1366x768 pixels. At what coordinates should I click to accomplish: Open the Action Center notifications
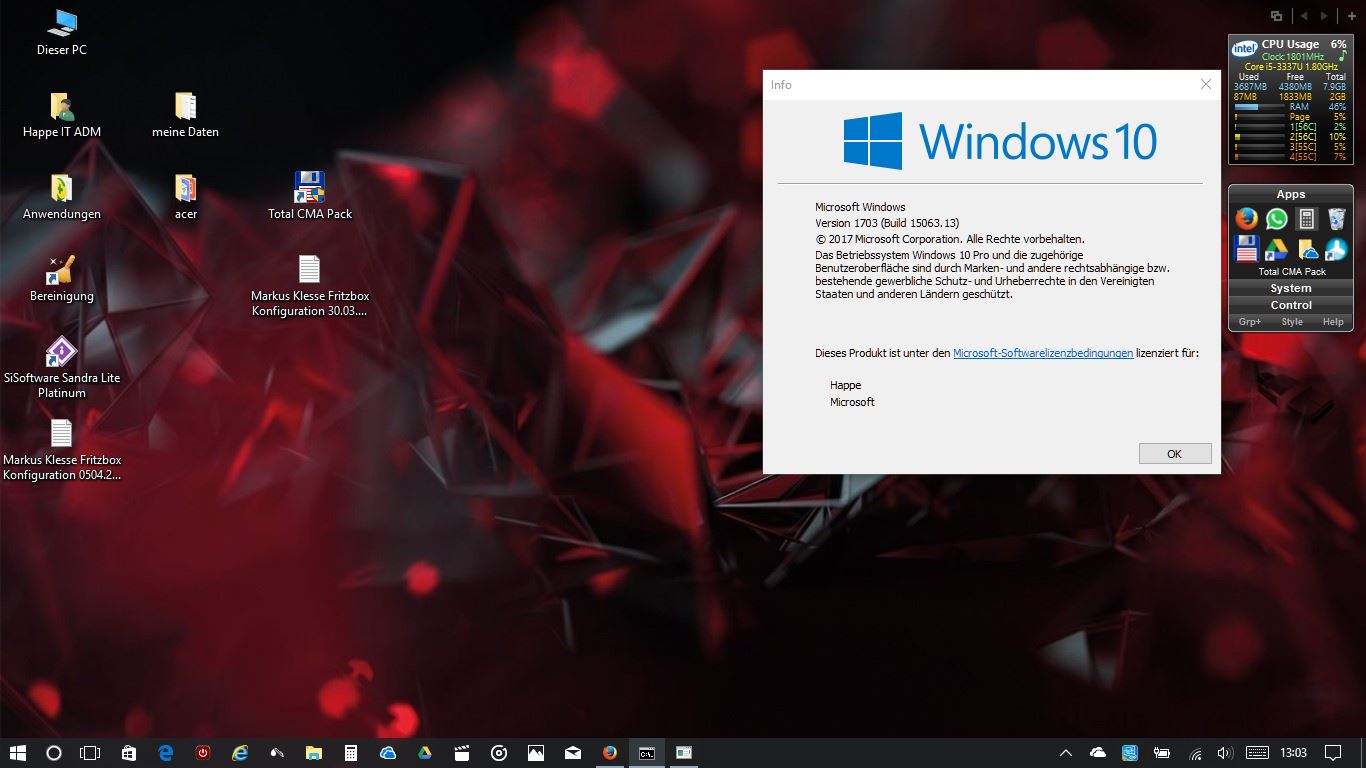pyautogui.click(x=1333, y=752)
